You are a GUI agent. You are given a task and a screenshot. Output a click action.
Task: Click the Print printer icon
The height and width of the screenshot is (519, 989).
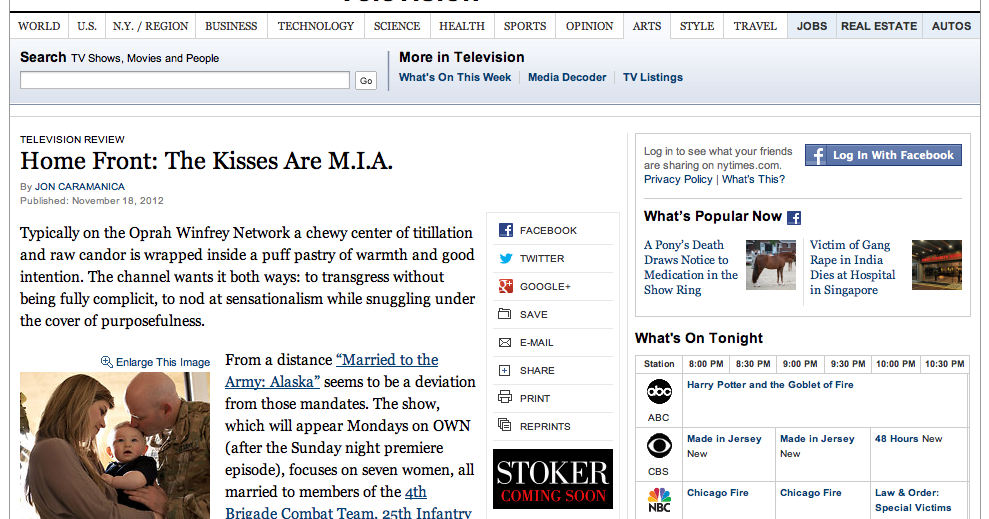(505, 397)
